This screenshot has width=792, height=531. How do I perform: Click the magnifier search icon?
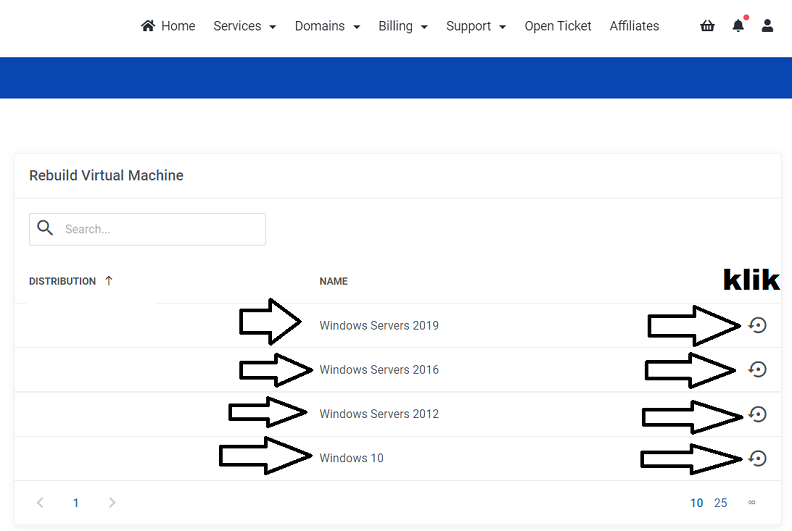click(x=45, y=228)
